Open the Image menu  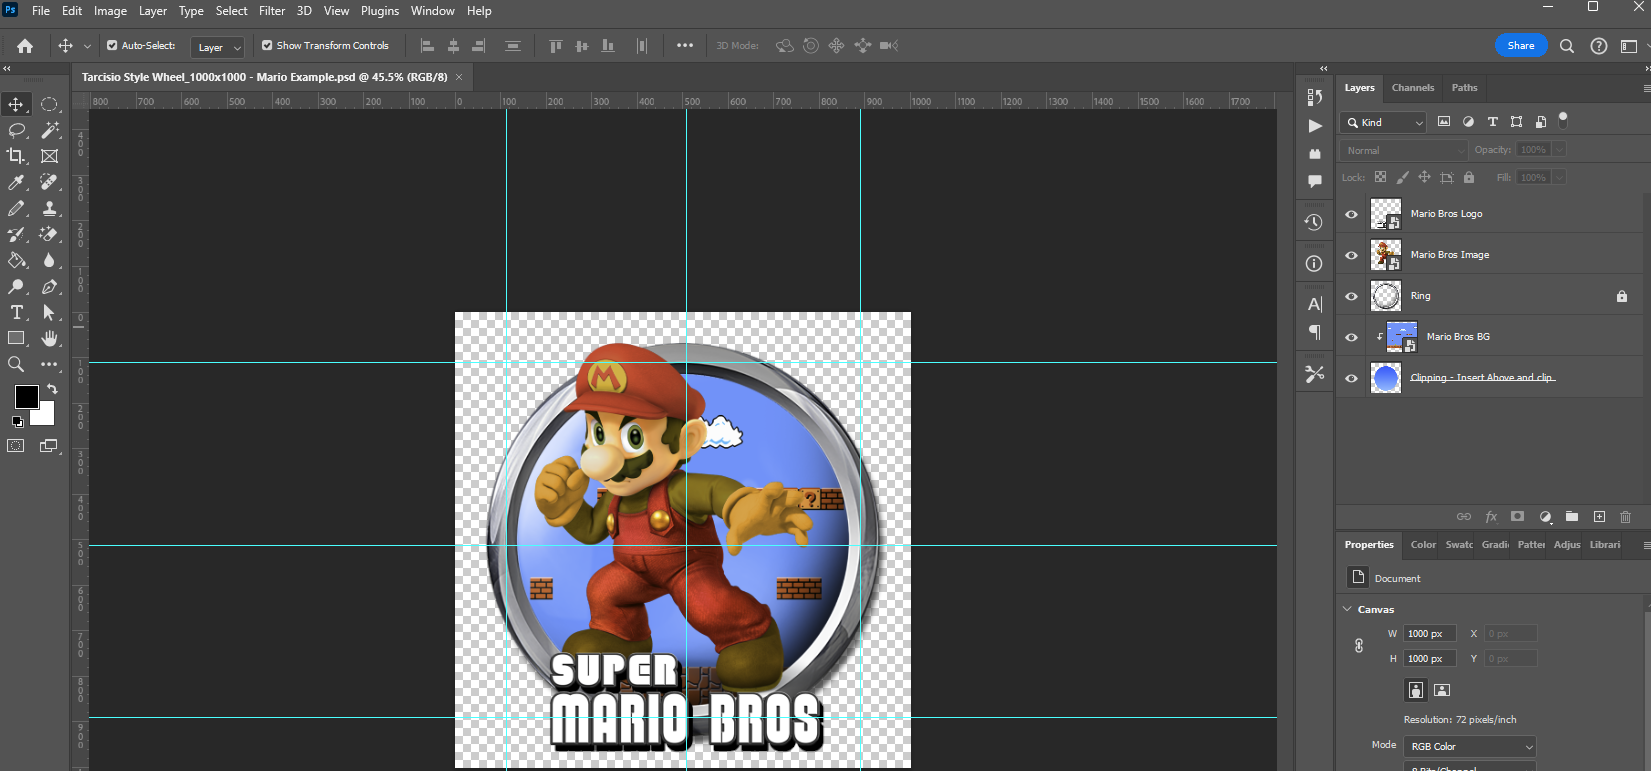[110, 11]
